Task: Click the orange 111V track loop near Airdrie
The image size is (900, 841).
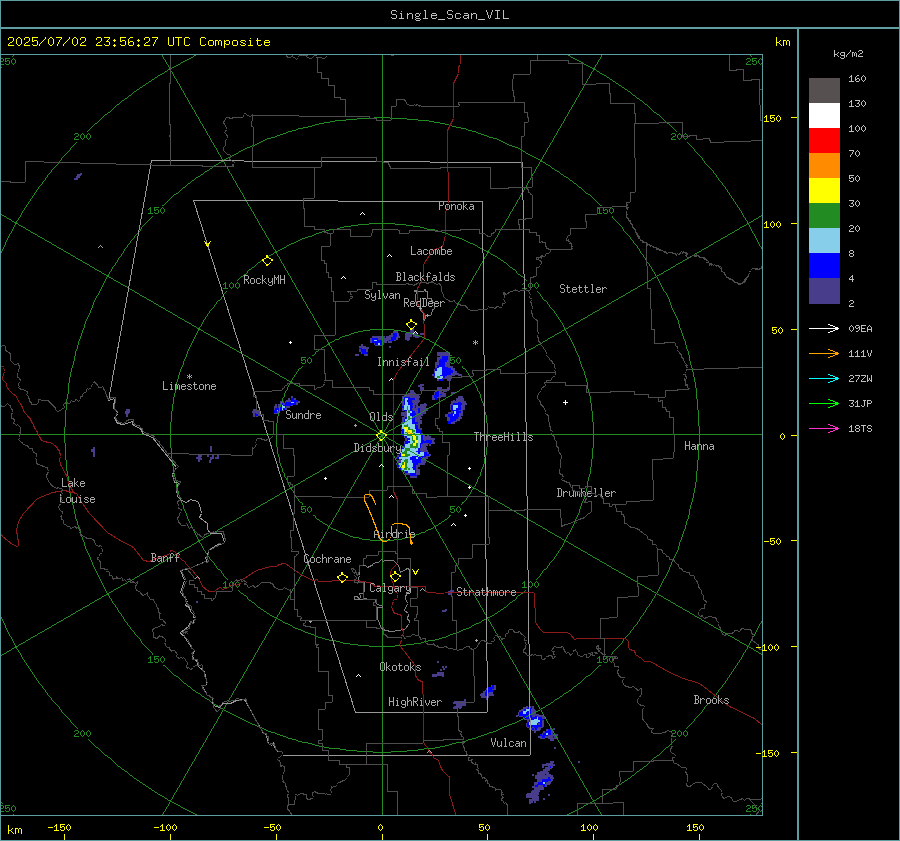Action: 387,520
